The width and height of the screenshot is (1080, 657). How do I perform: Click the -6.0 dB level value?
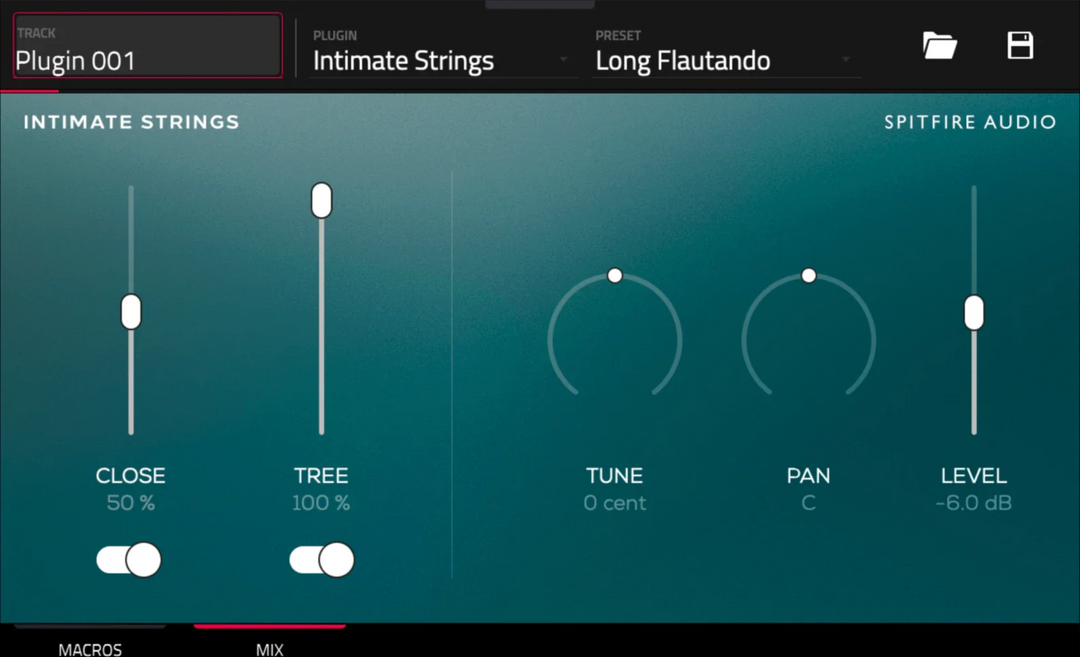[974, 503]
